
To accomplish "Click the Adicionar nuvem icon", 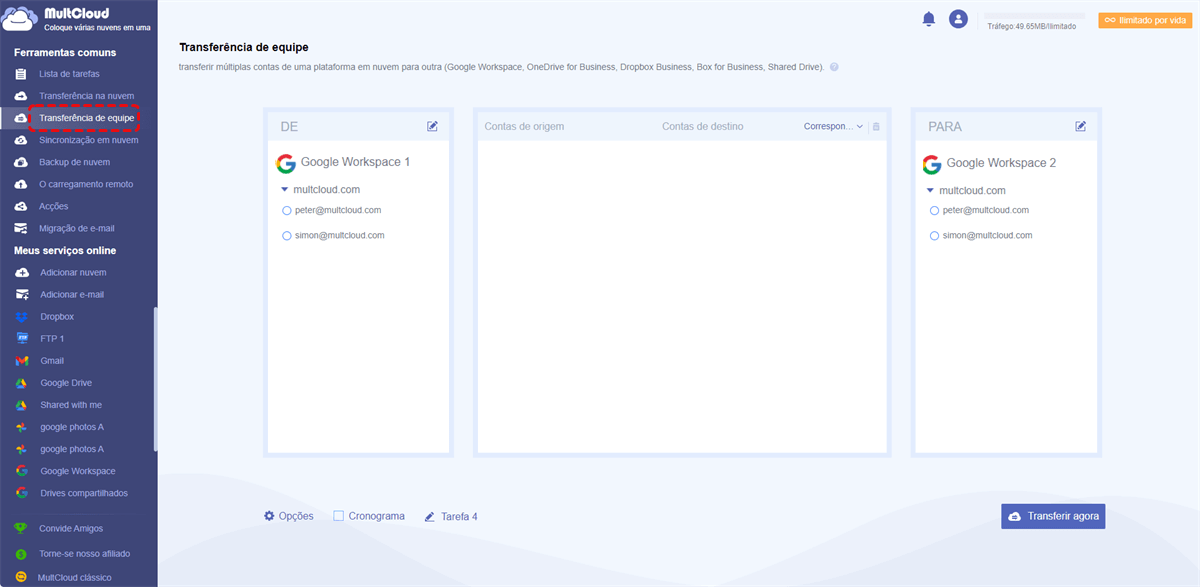I will coord(22,272).
